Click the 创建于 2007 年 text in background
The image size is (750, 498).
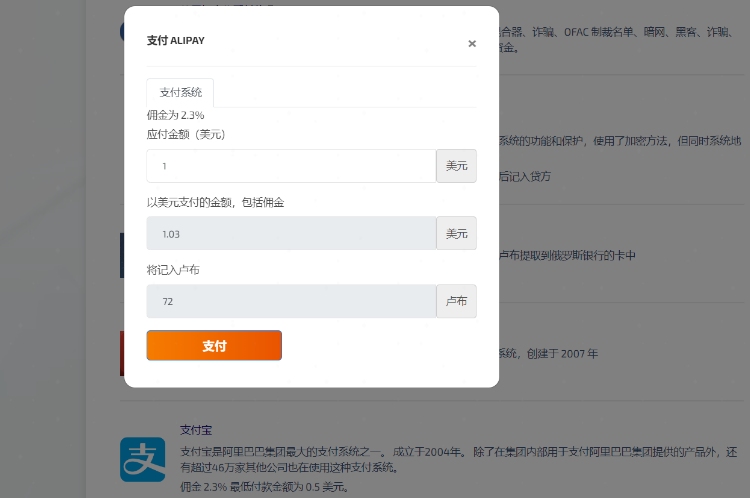562,354
